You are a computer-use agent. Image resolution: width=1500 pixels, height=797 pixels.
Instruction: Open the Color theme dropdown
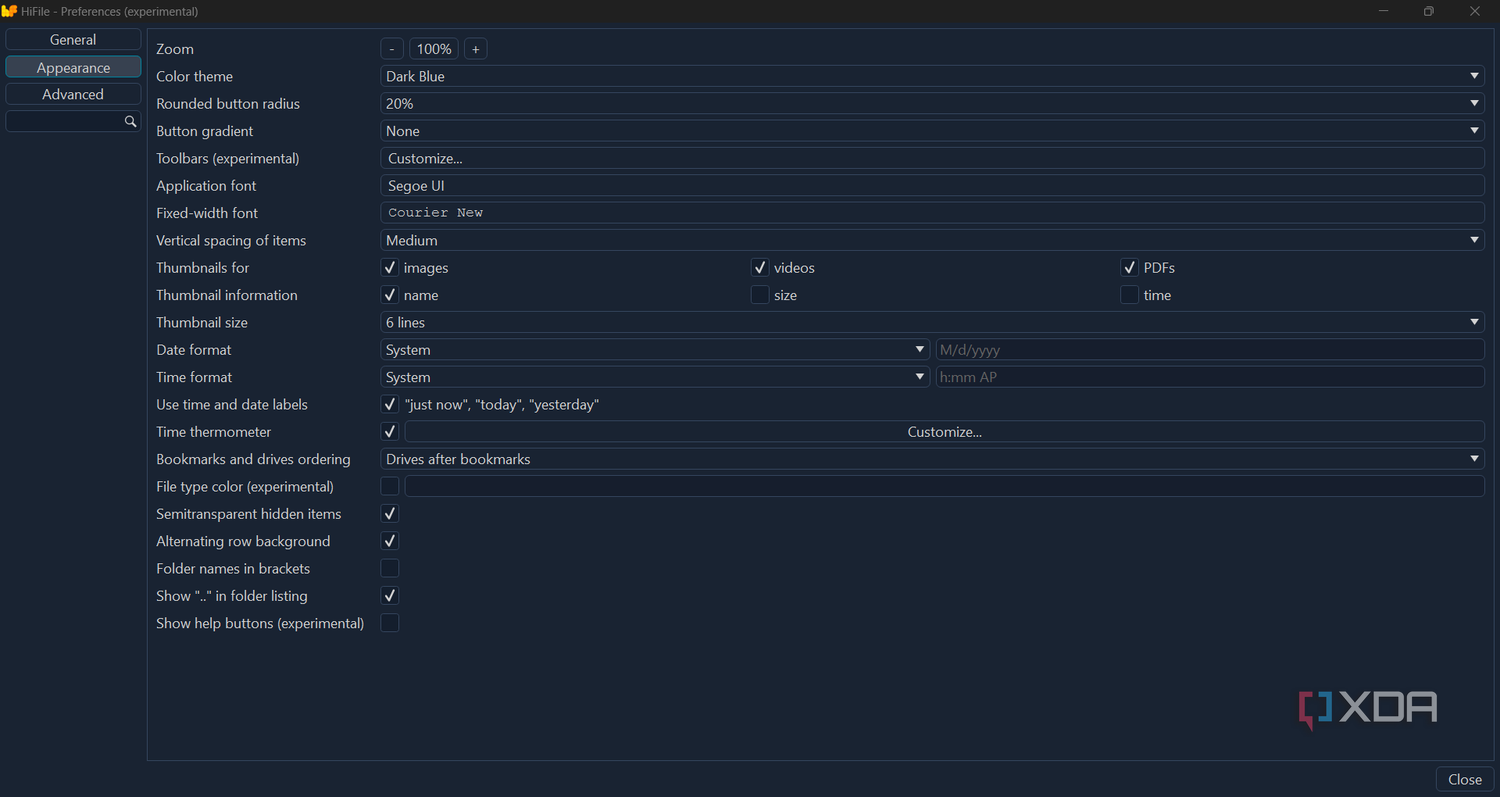[x=932, y=76]
